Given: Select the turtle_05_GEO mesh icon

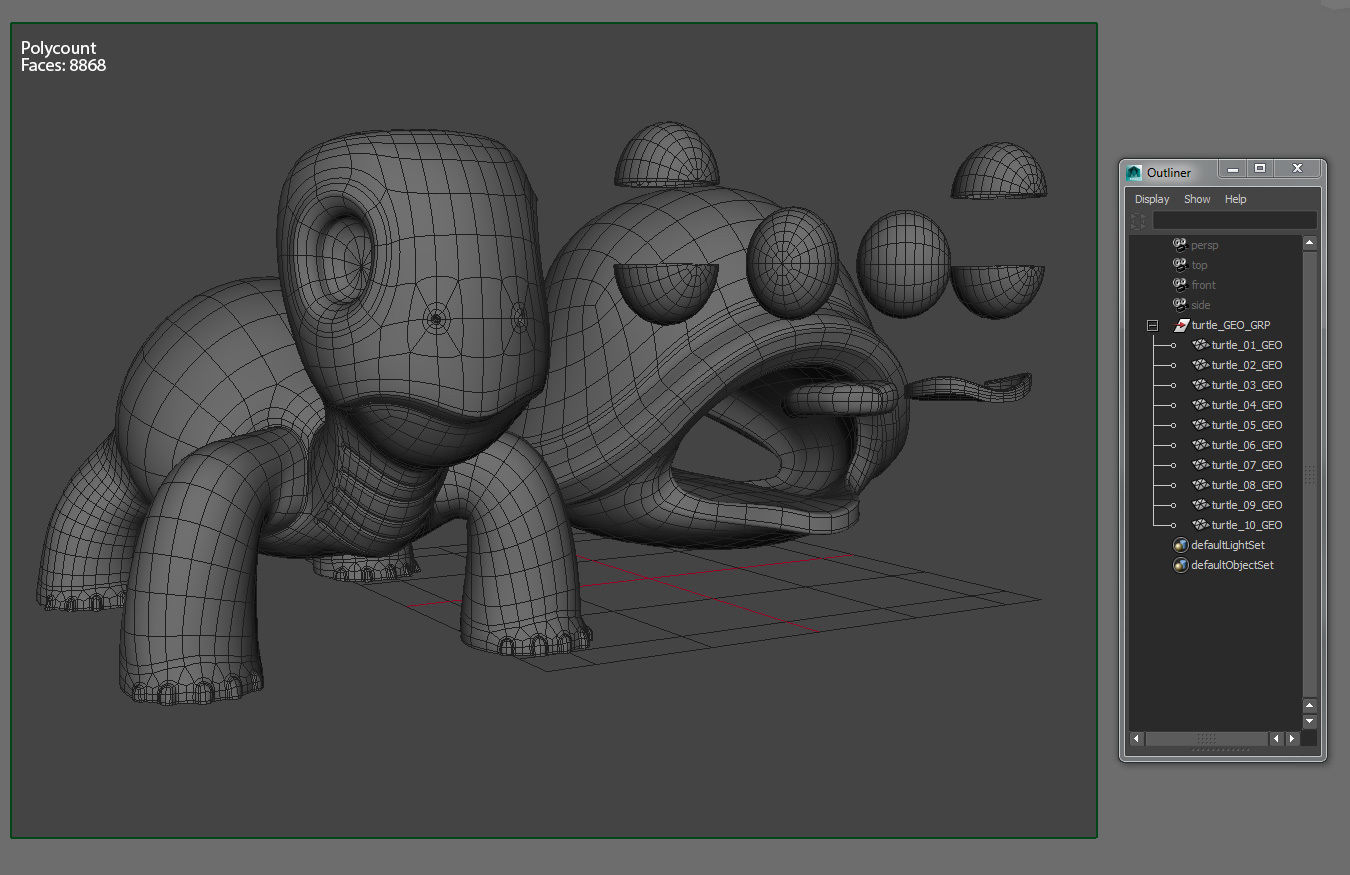Looking at the screenshot, I should point(1200,425).
